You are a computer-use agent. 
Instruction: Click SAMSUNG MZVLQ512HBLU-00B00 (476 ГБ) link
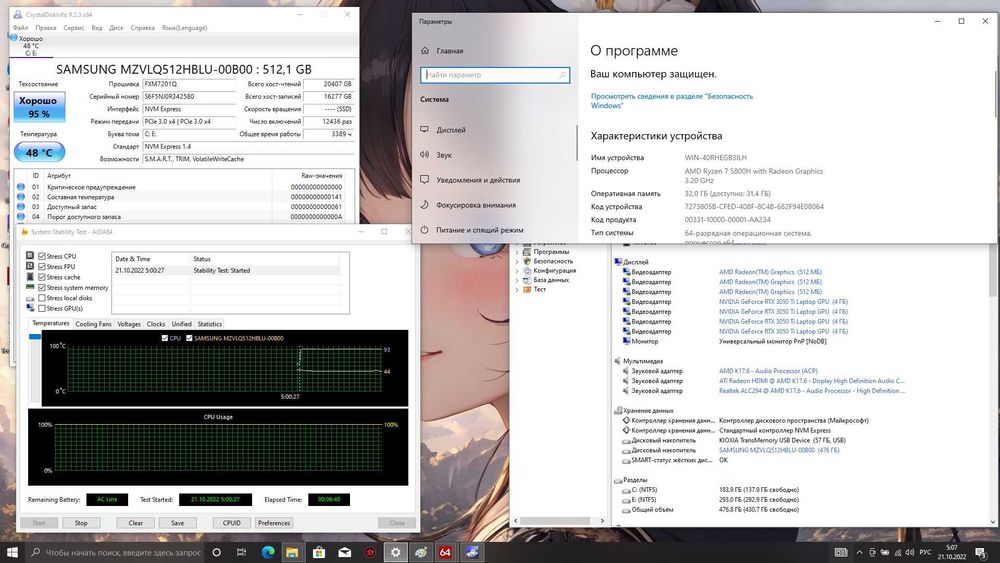(779, 450)
